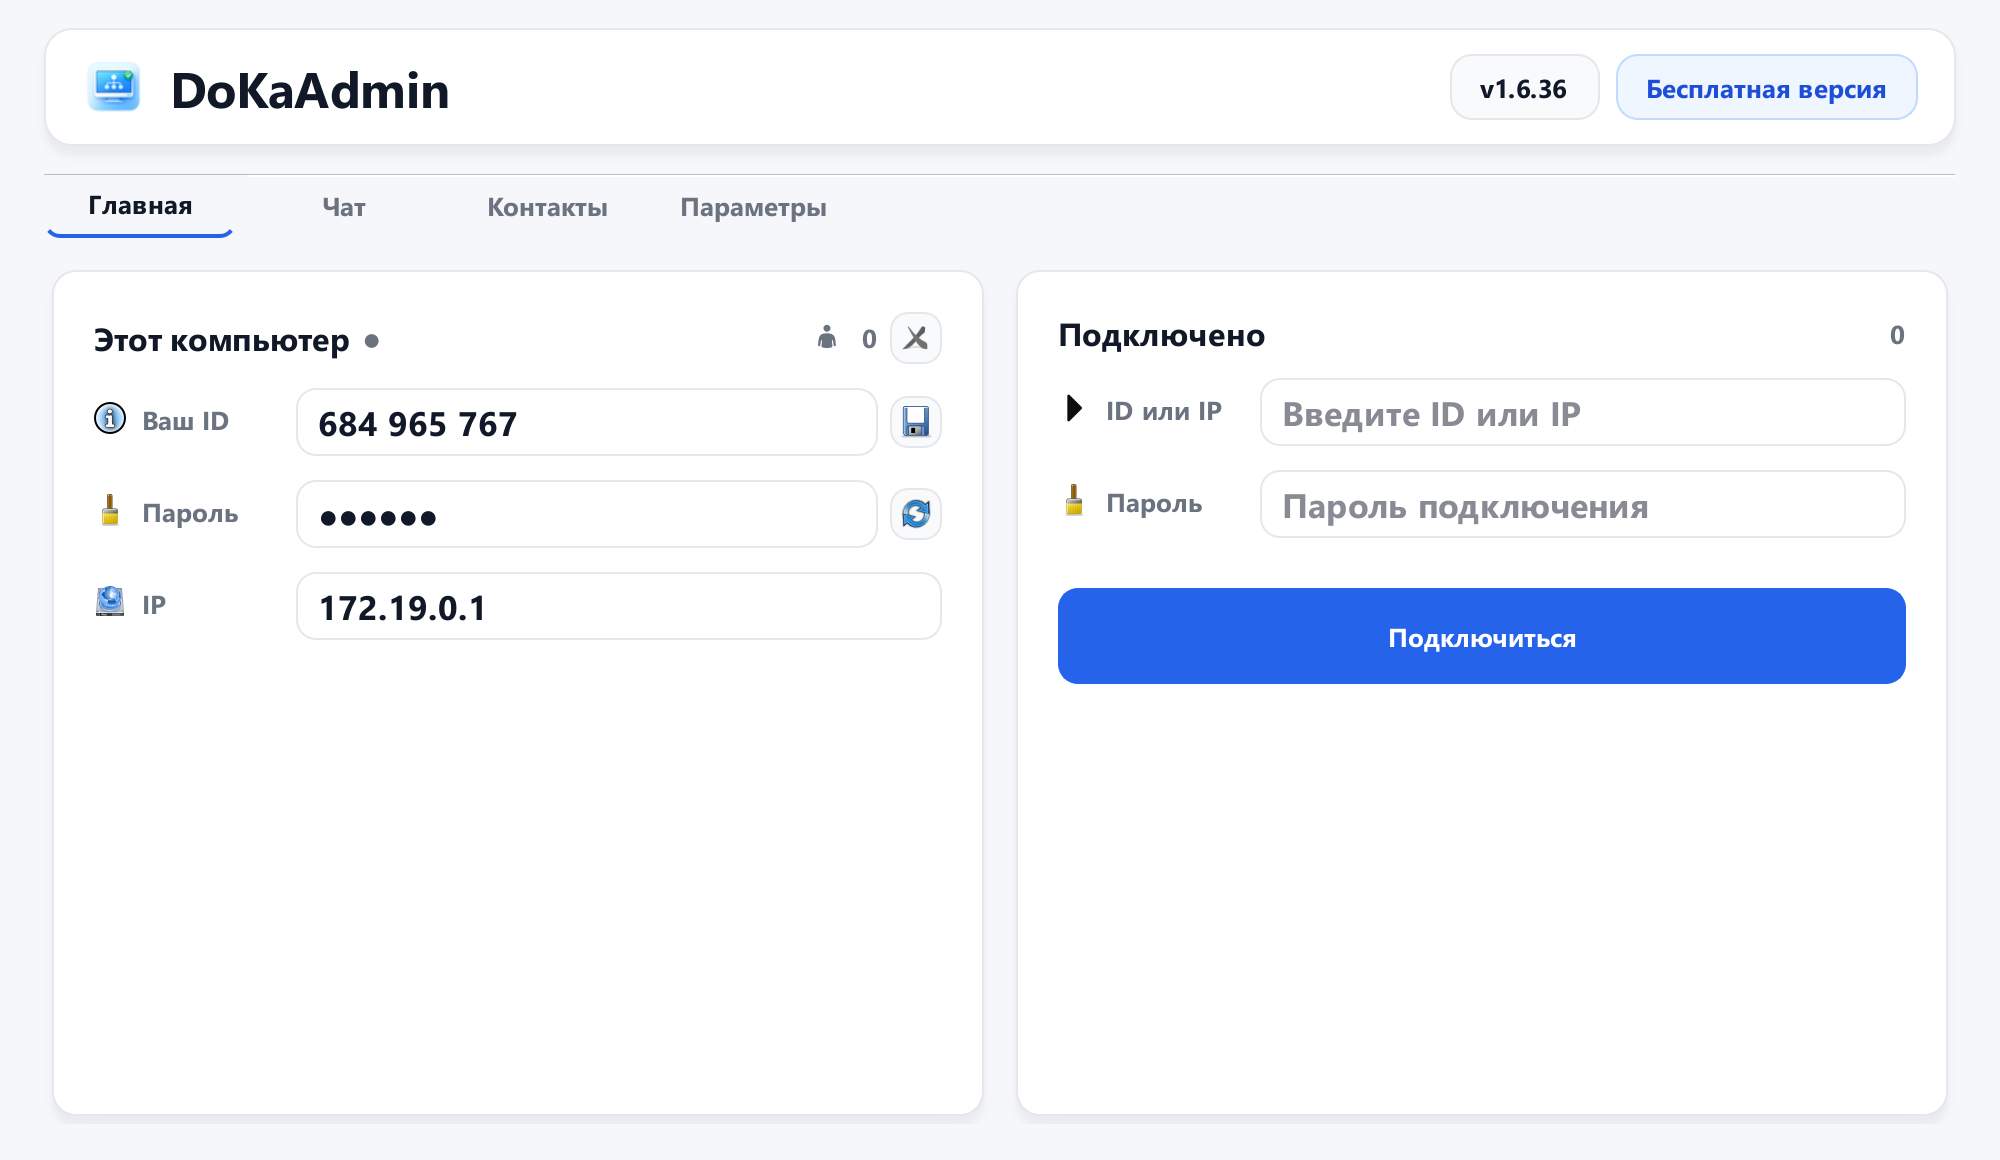Click the key icon beside left Пароль

110,510
